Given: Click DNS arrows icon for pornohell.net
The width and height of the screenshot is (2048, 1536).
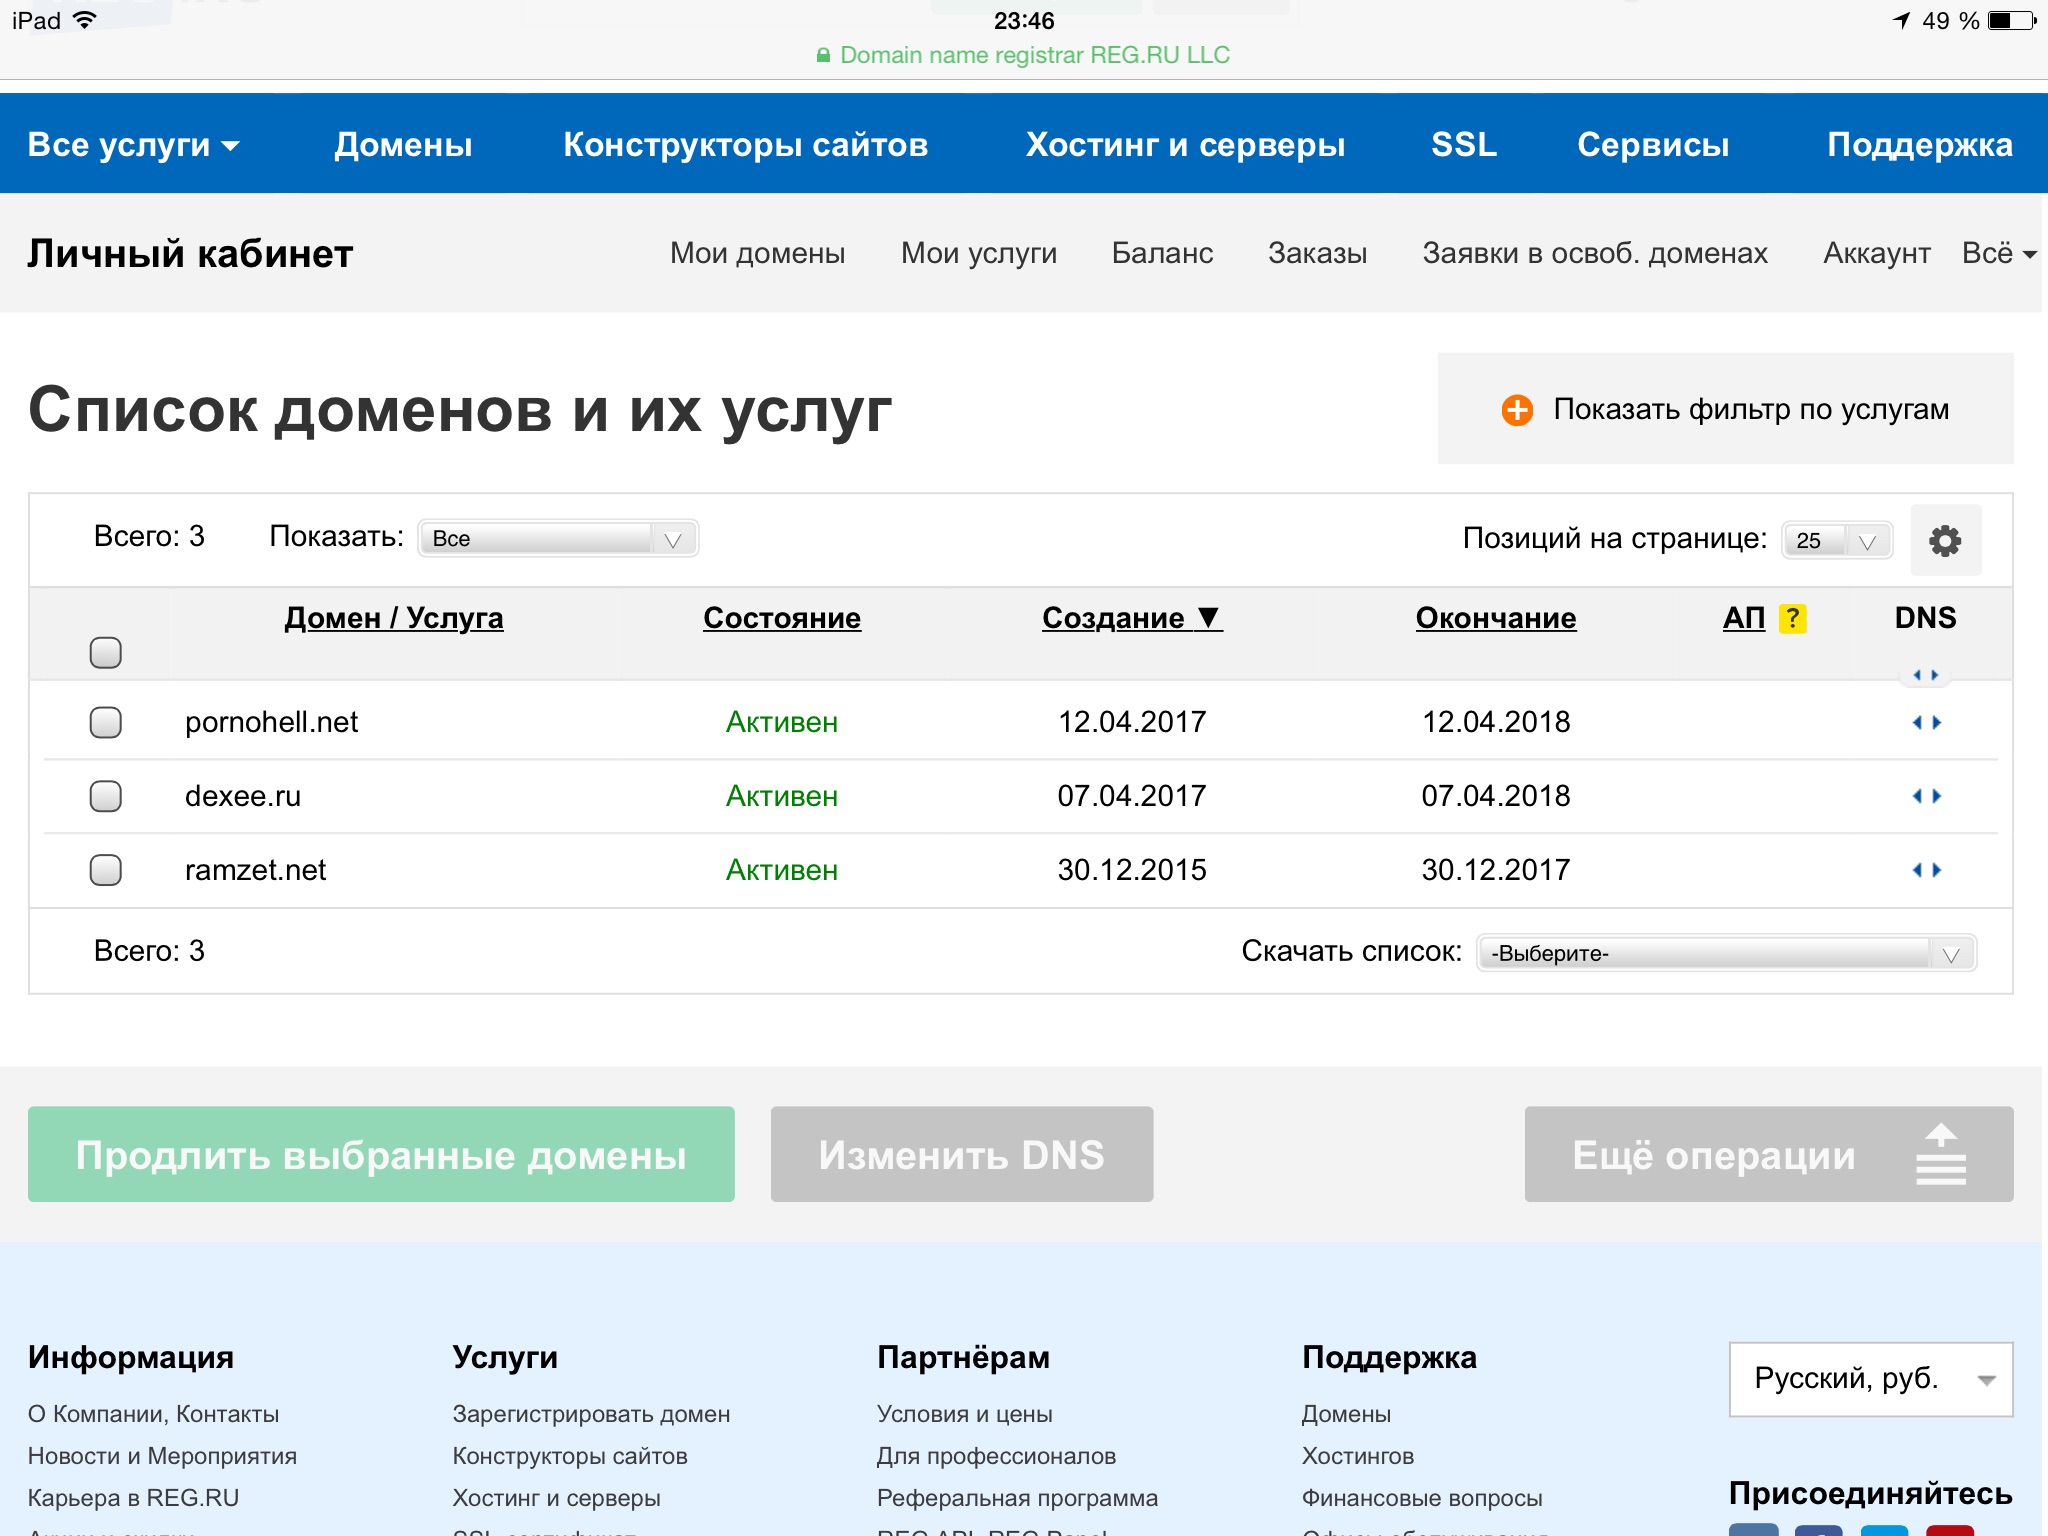Looking at the screenshot, I should pyautogui.click(x=1926, y=722).
